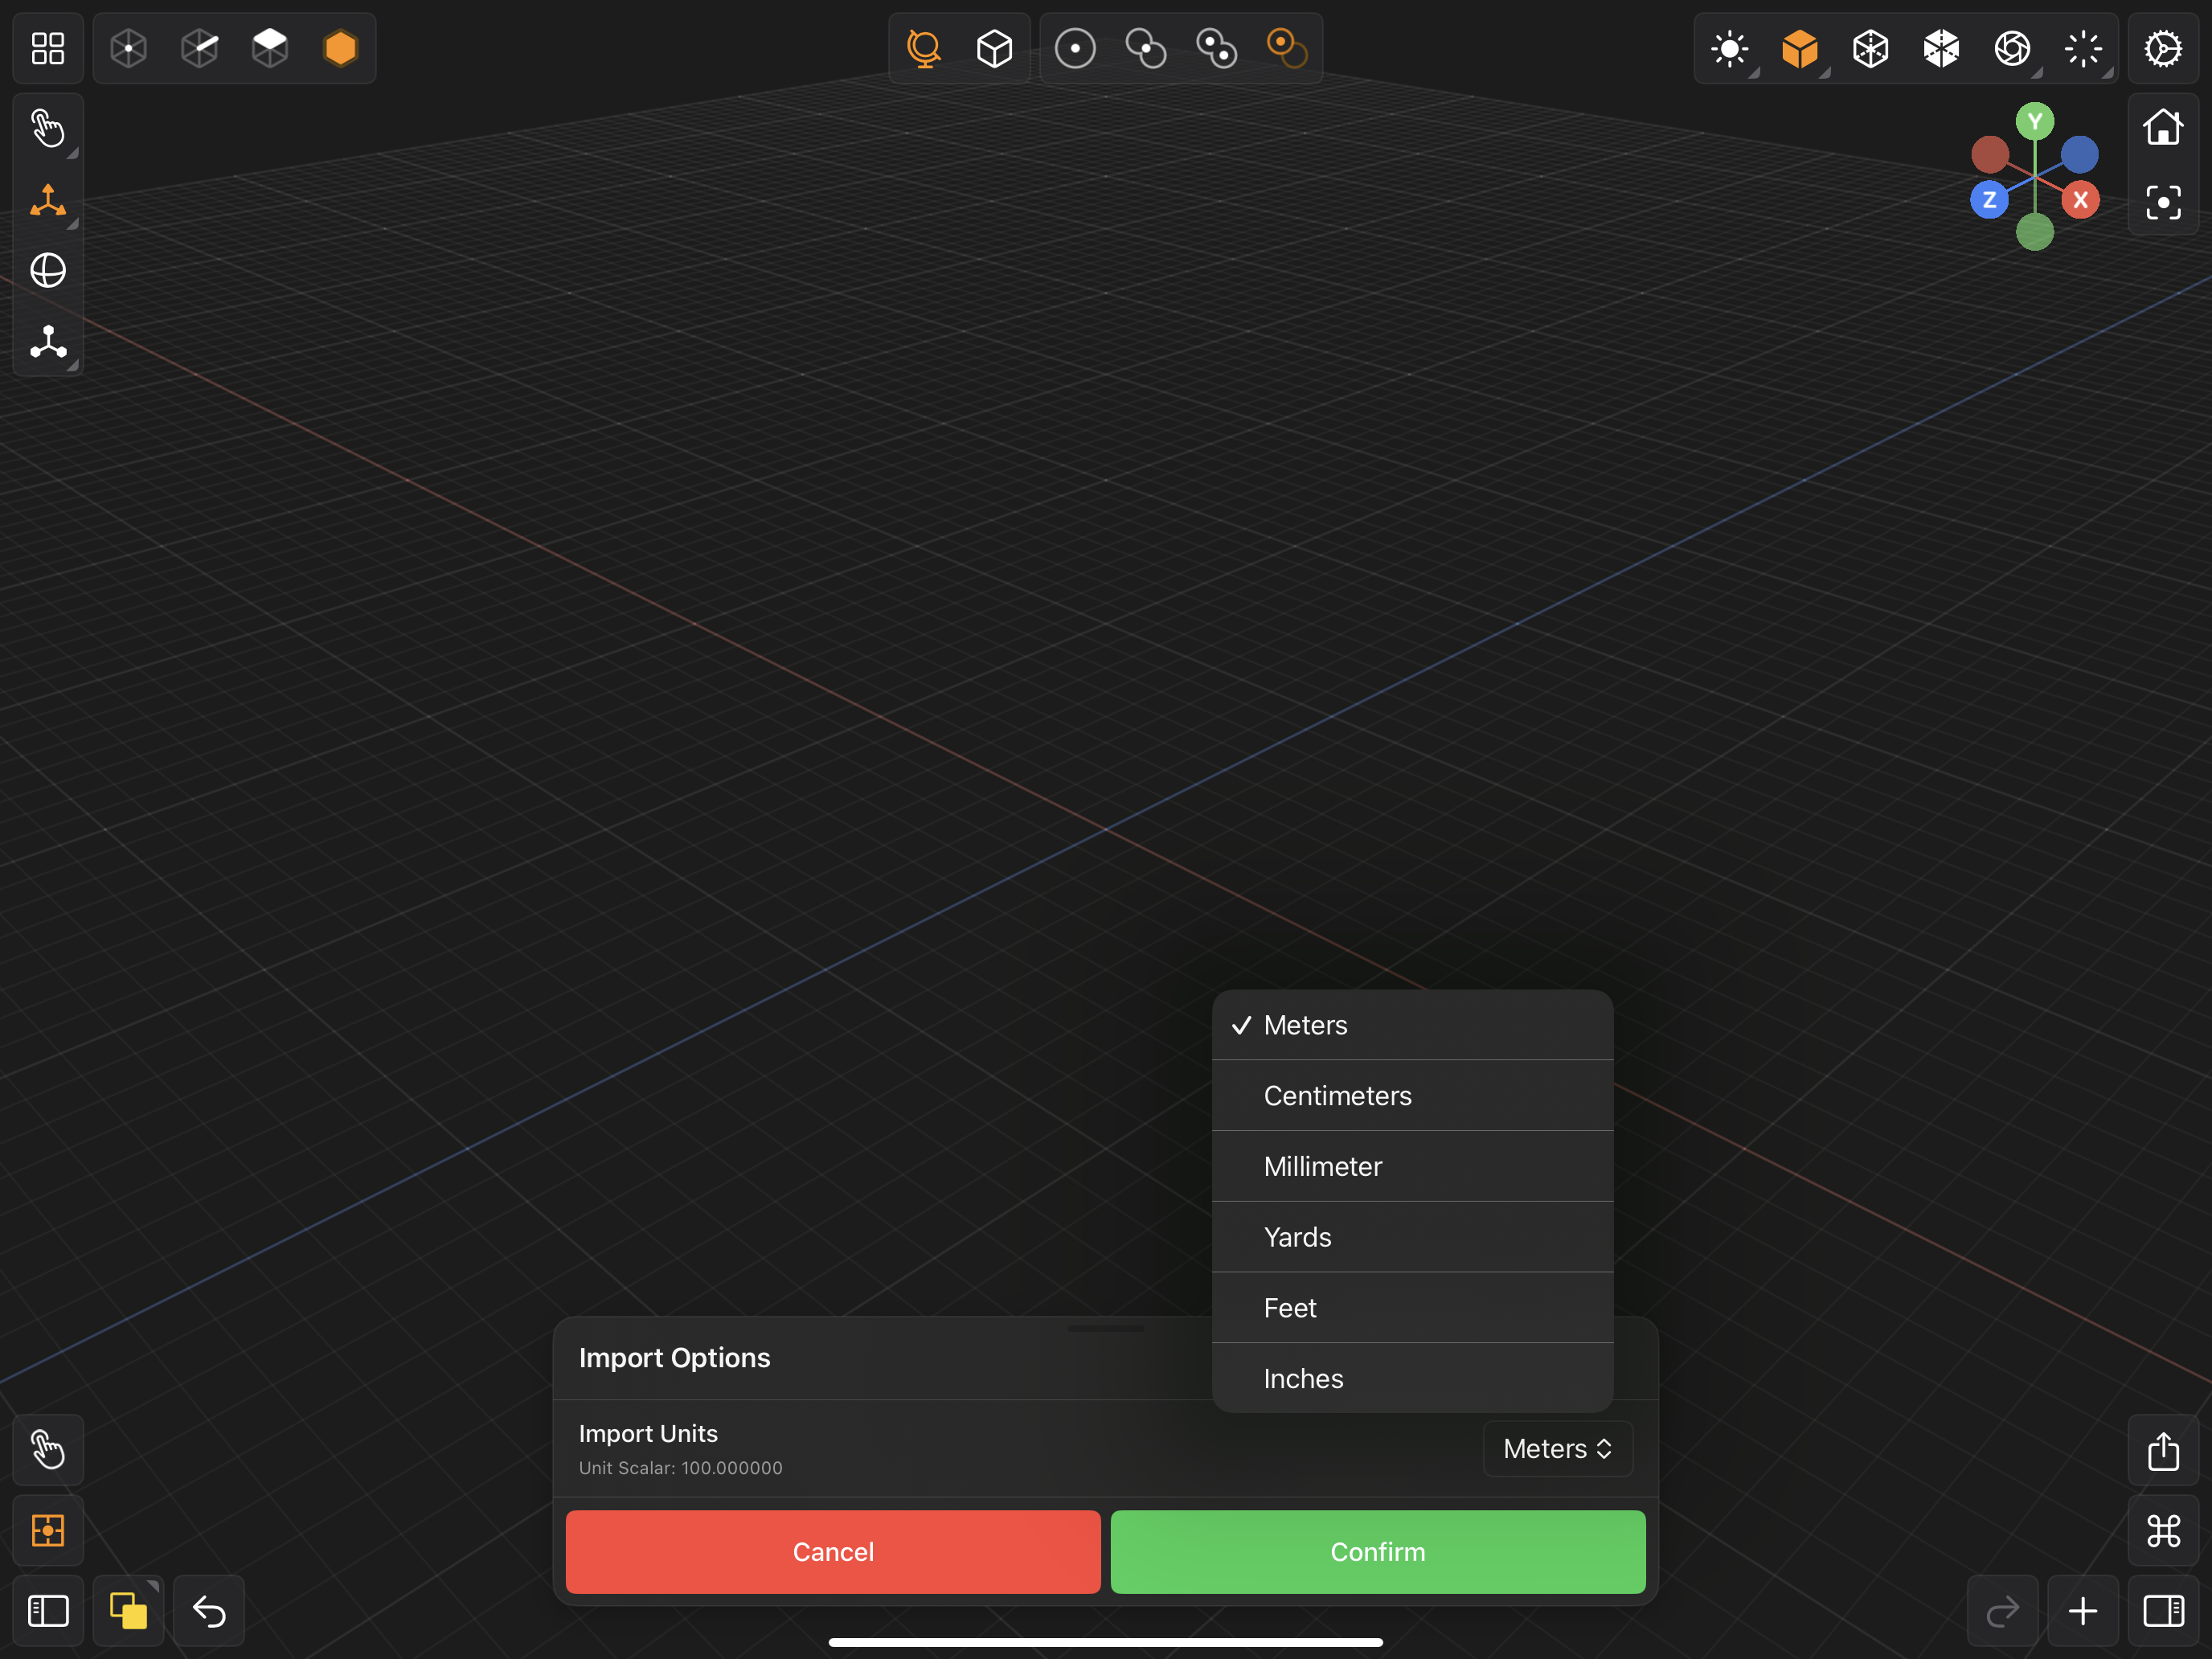Choose Millimeter from the units menu
2212x1659 pixels.
[x=1412, y=1166]
